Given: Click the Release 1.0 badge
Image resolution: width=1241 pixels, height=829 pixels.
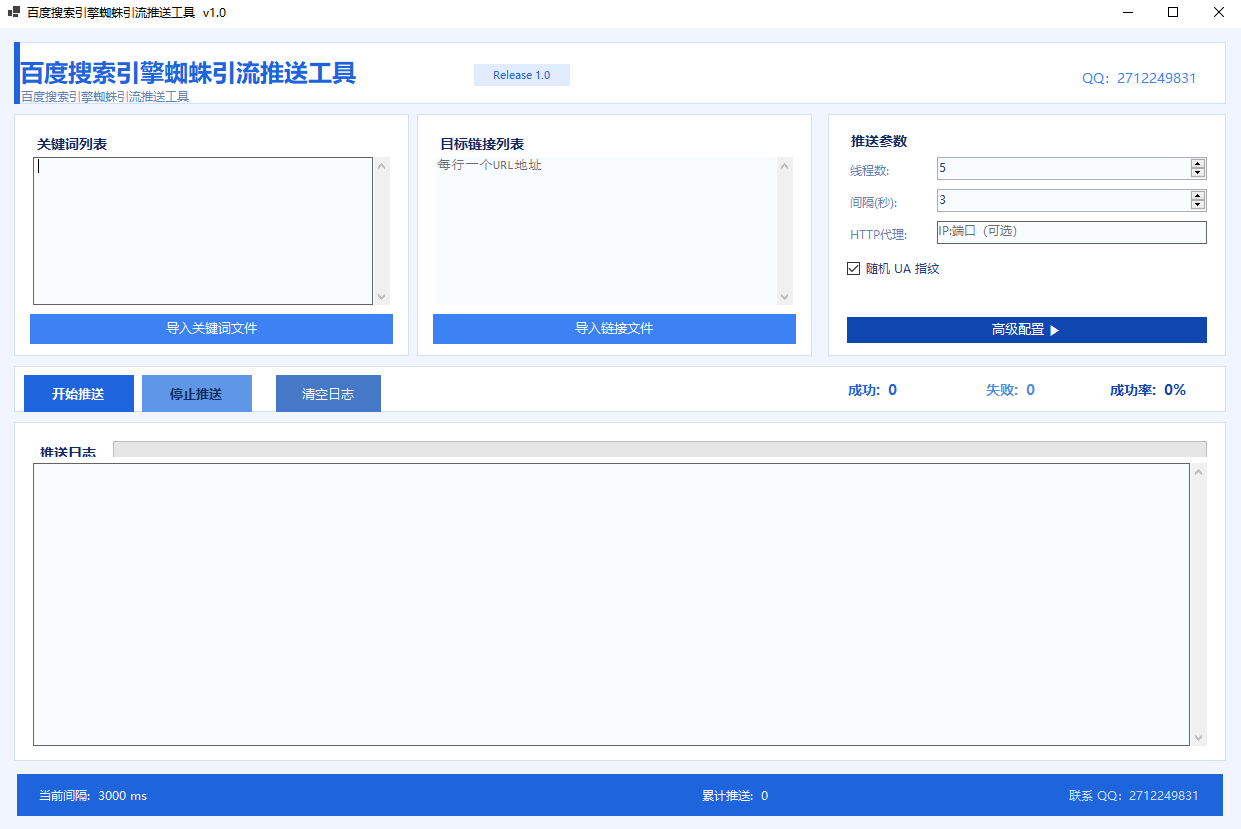Looking at the screenshot, I should pos(521,75).
